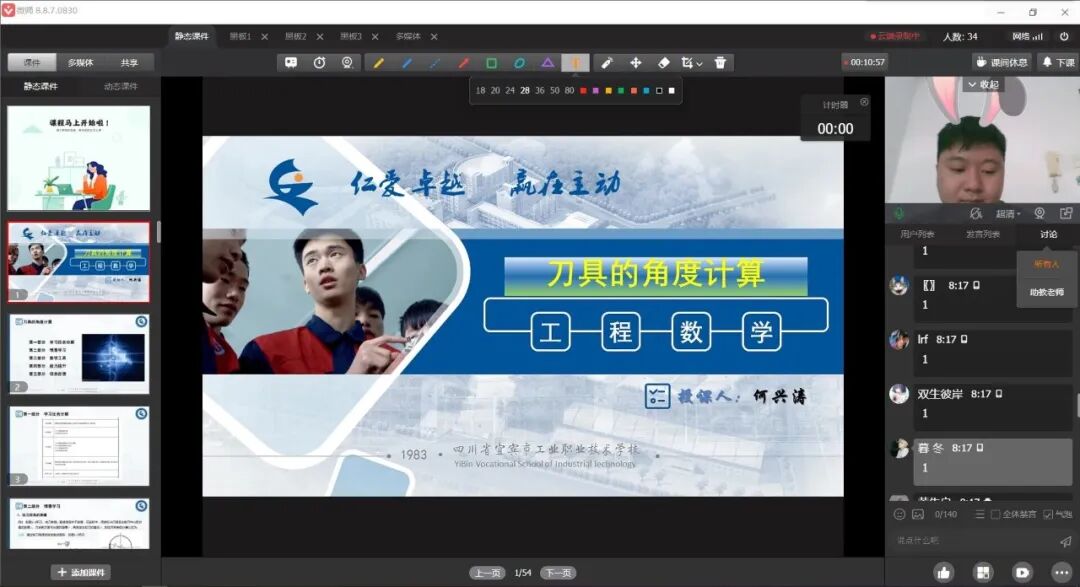
Task: Select the purple triangle shape tool
Action: (x=548, y=63)
